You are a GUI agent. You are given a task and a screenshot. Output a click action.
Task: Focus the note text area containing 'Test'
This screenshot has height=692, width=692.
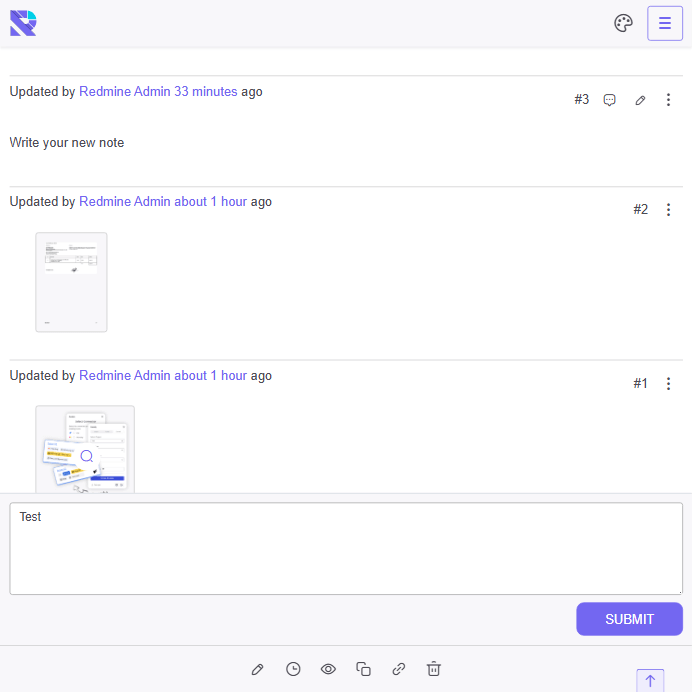pyautogui.click(x=346, y=548)
